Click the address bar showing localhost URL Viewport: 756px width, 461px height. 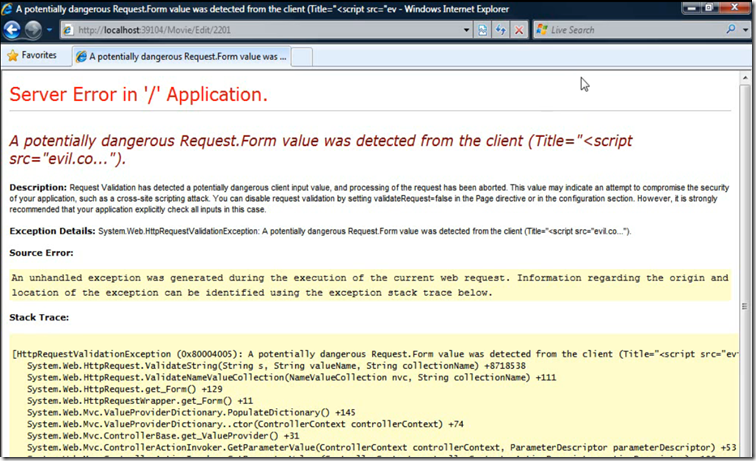[x=267, y=30]
